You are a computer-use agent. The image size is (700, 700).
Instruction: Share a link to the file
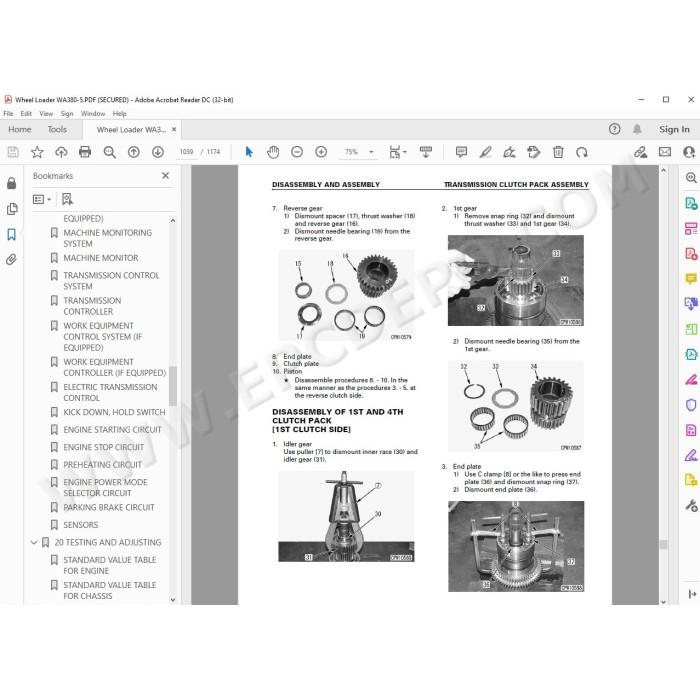641,152
